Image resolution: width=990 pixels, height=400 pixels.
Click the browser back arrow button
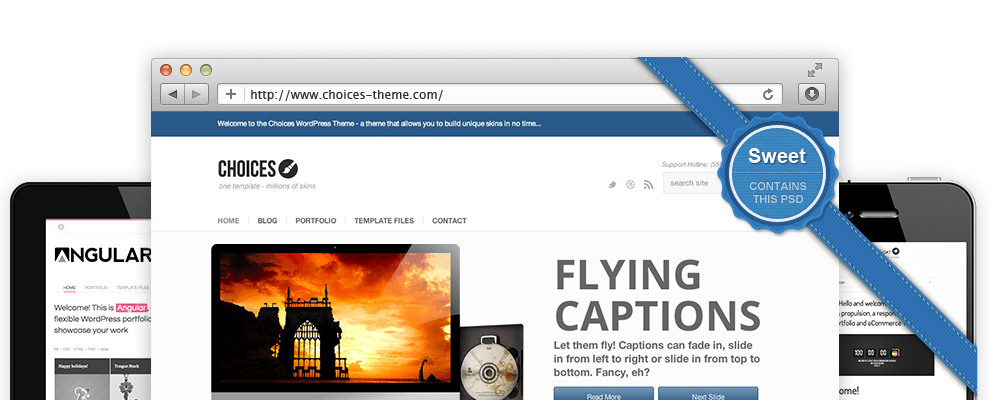172,94
